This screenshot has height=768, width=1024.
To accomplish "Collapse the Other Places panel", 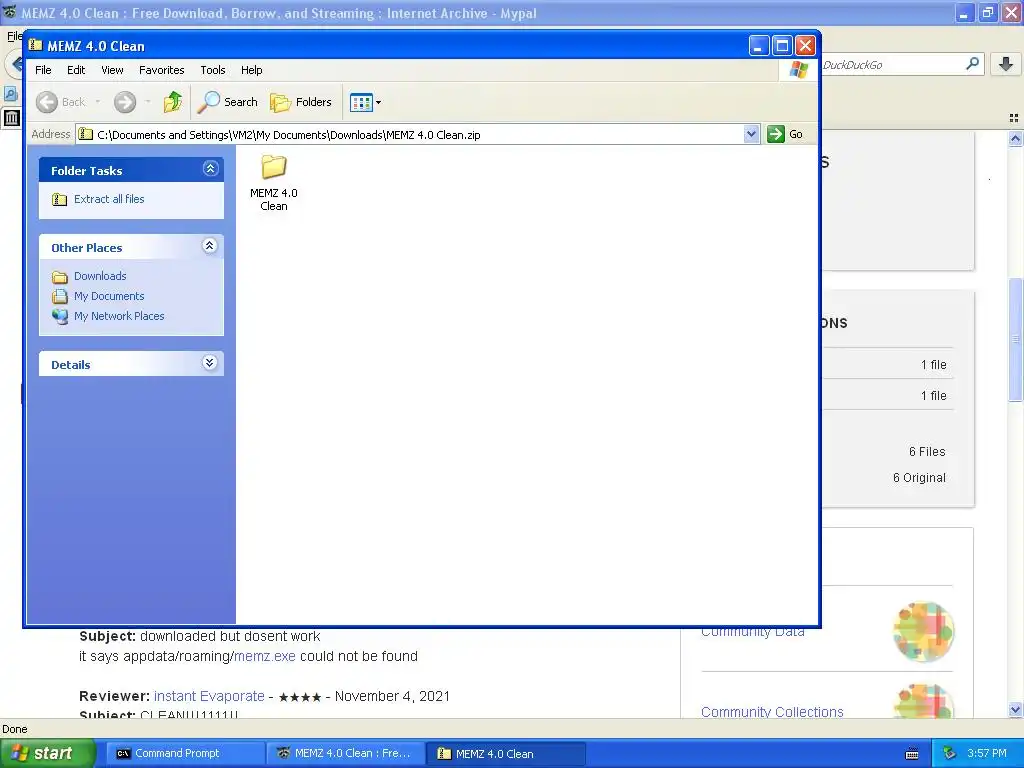I will [x=210, y=246].
